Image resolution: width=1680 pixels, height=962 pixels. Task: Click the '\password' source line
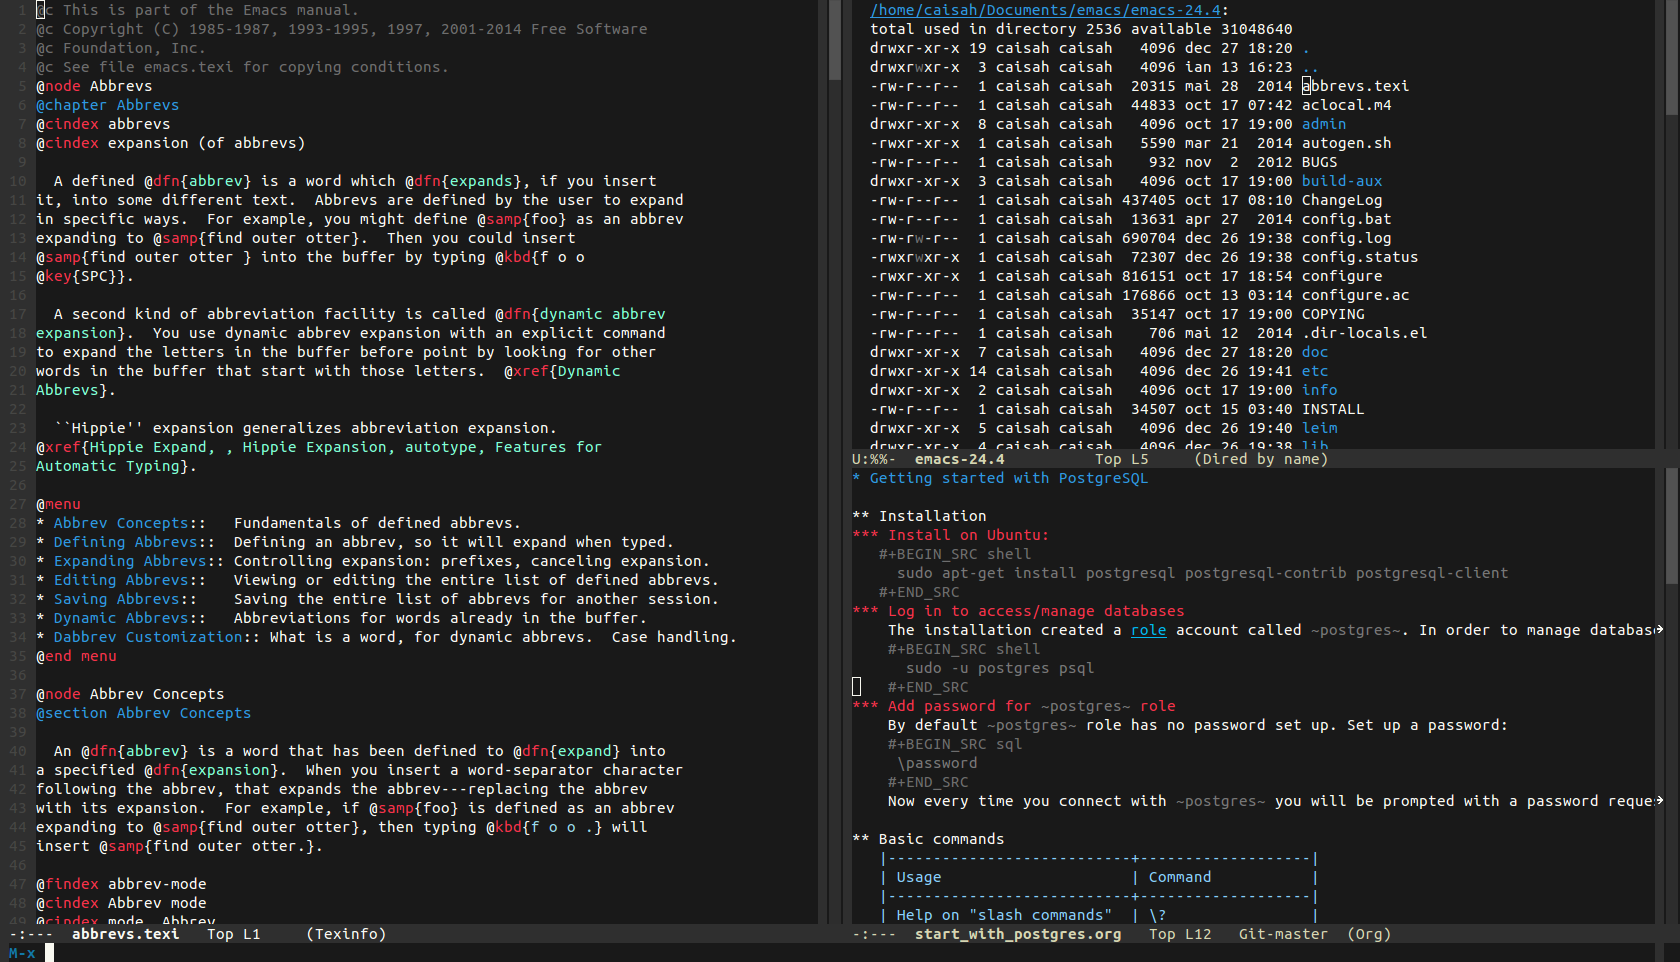(937, 763)
